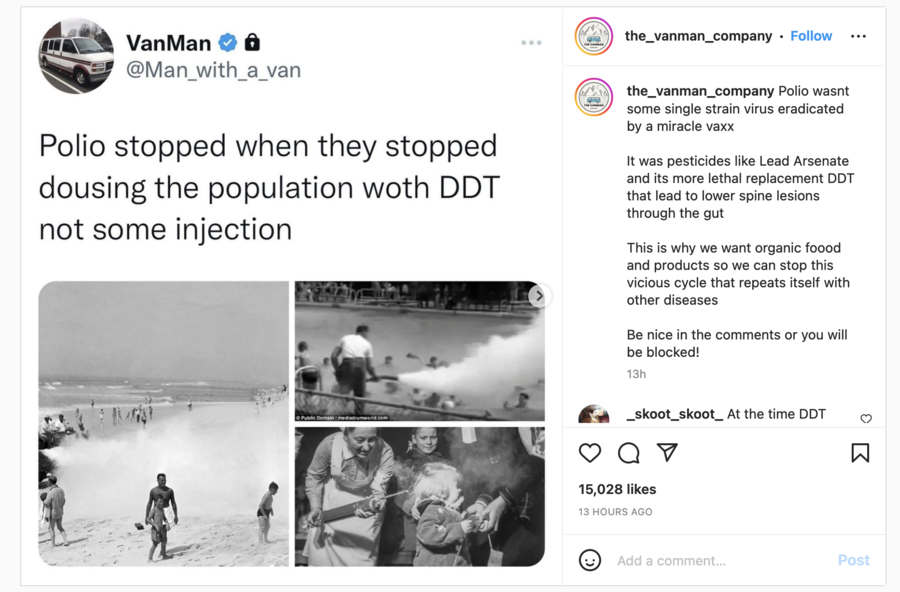The image size is (900, 592).
Task: Open emoji picker in comment box
Action: click(590, 560)
